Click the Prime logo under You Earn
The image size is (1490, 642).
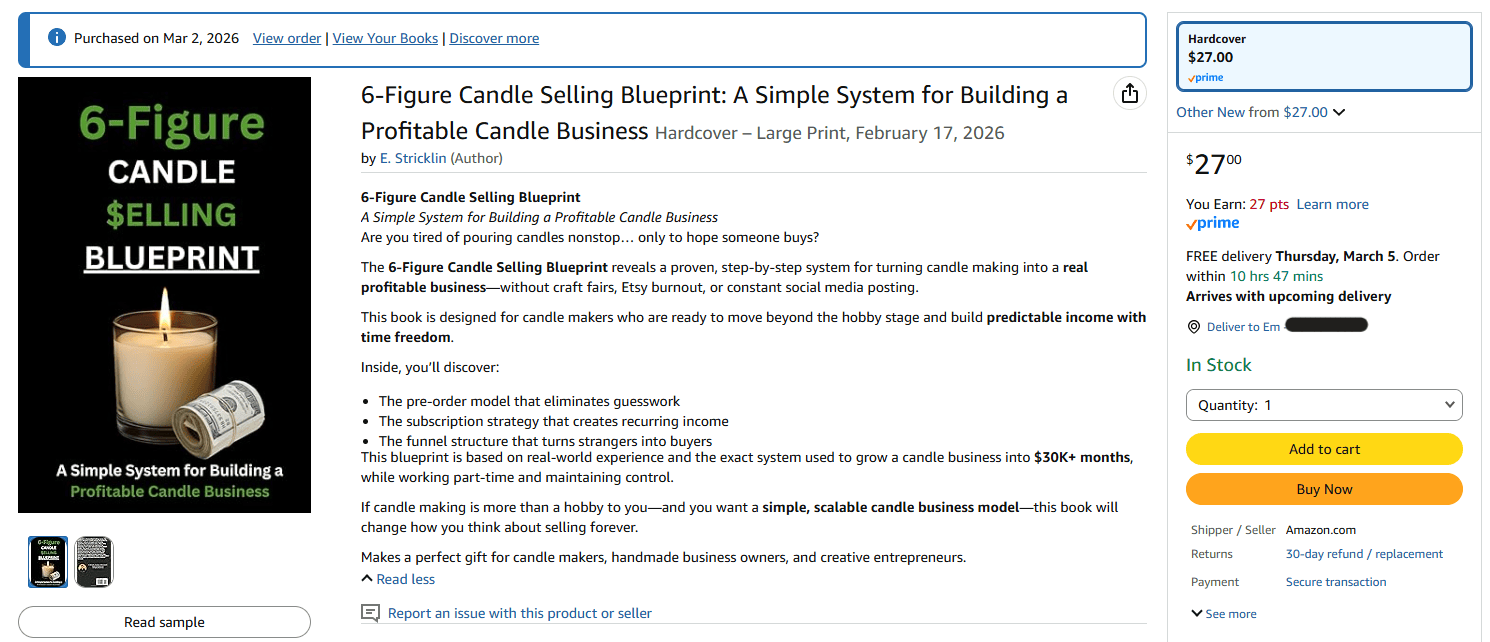(1213, 223)
